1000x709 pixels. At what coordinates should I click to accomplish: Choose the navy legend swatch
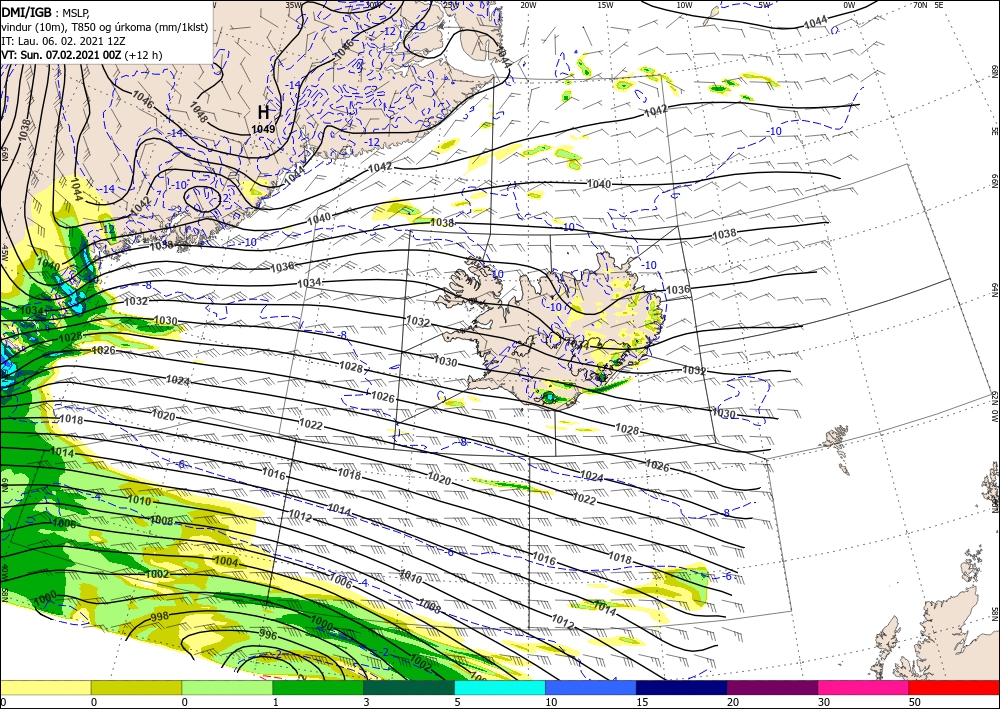coord(682,687)
